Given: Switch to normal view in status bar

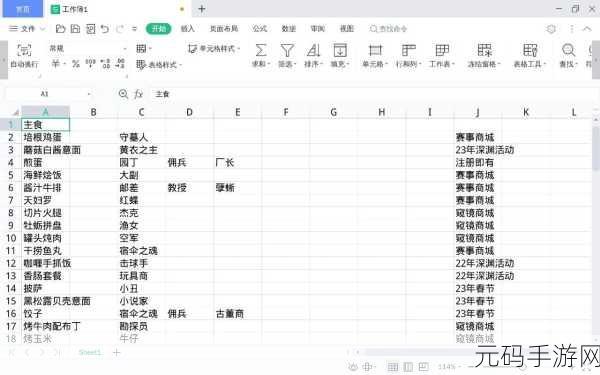Looking at the screenshot, I should [x=393, y=367].
